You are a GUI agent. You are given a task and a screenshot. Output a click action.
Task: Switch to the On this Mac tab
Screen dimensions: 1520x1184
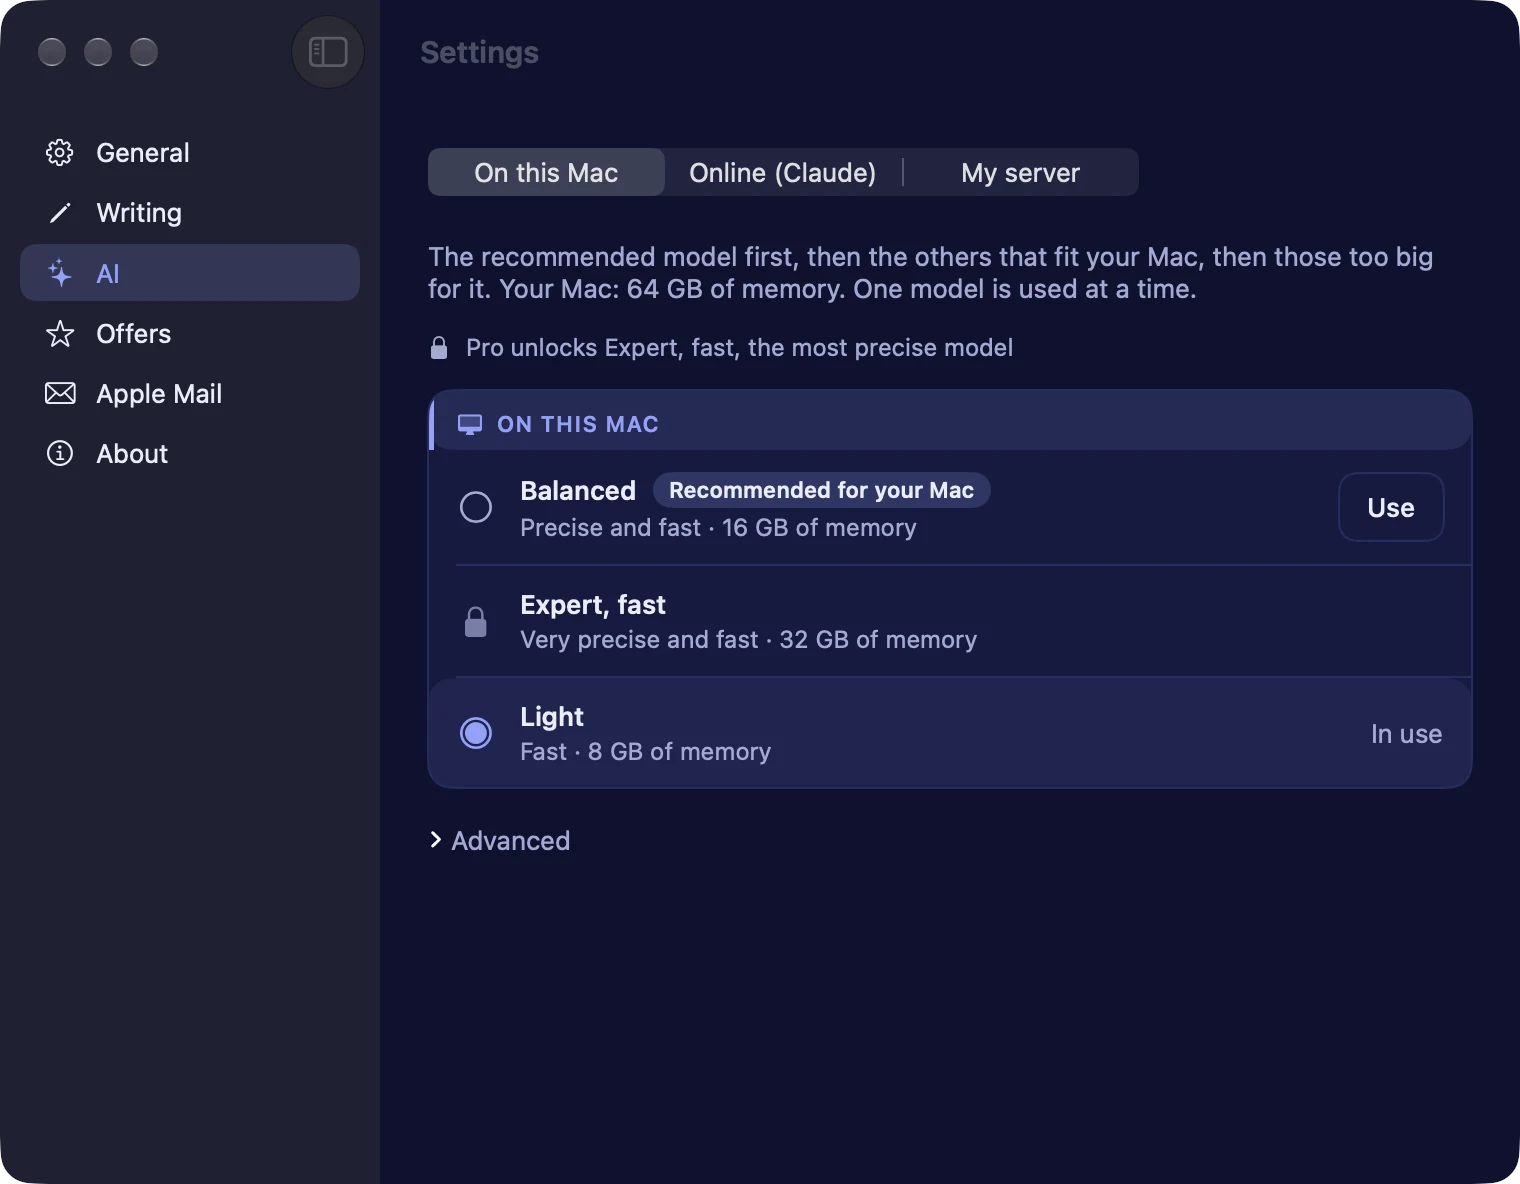click(546, 172)
